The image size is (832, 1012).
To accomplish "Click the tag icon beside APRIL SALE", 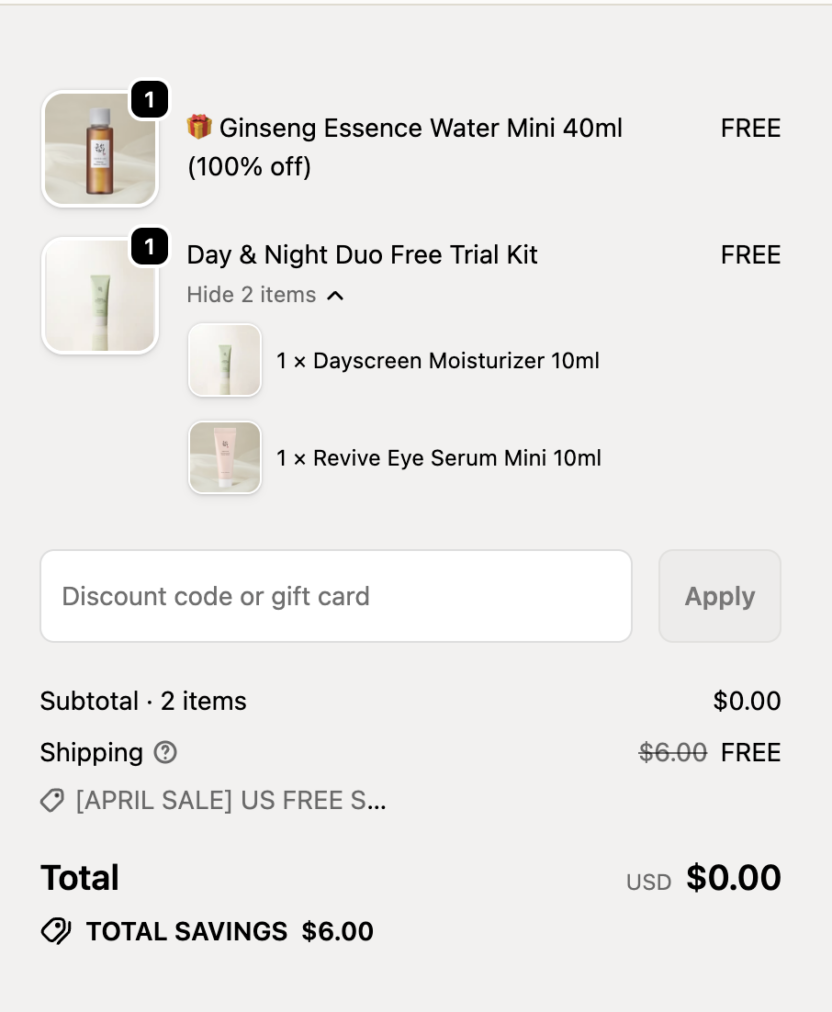I will pyautogui.click(x=52, y=801).
